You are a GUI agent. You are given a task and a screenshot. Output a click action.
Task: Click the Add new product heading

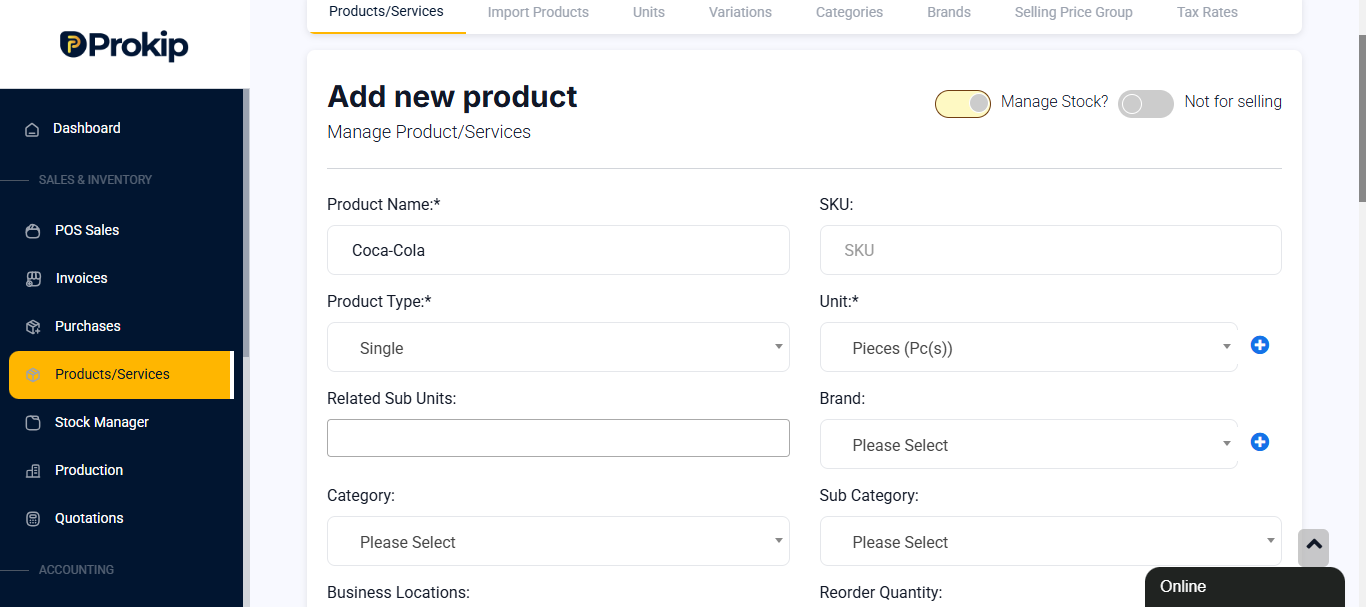point(452,96)
